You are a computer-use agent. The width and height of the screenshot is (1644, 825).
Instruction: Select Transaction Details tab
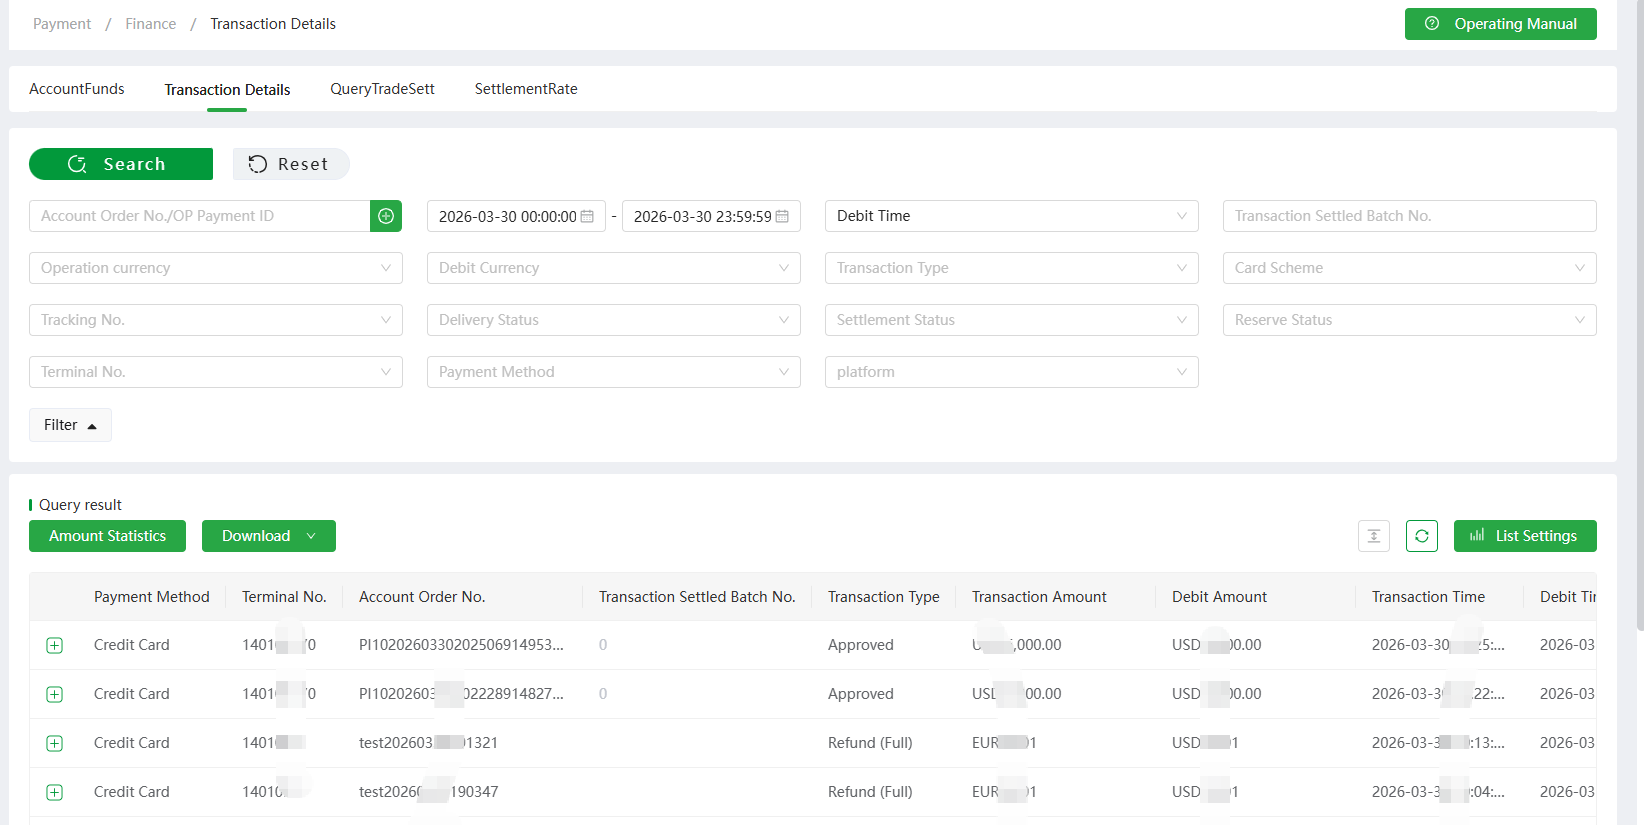click(227, 90)
